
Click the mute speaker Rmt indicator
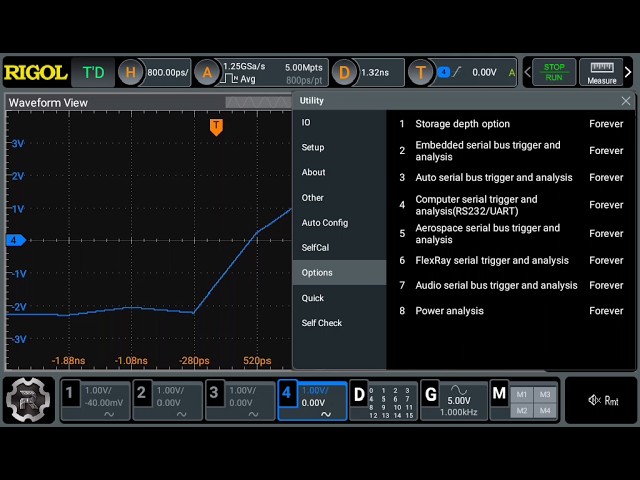point(602,400)
